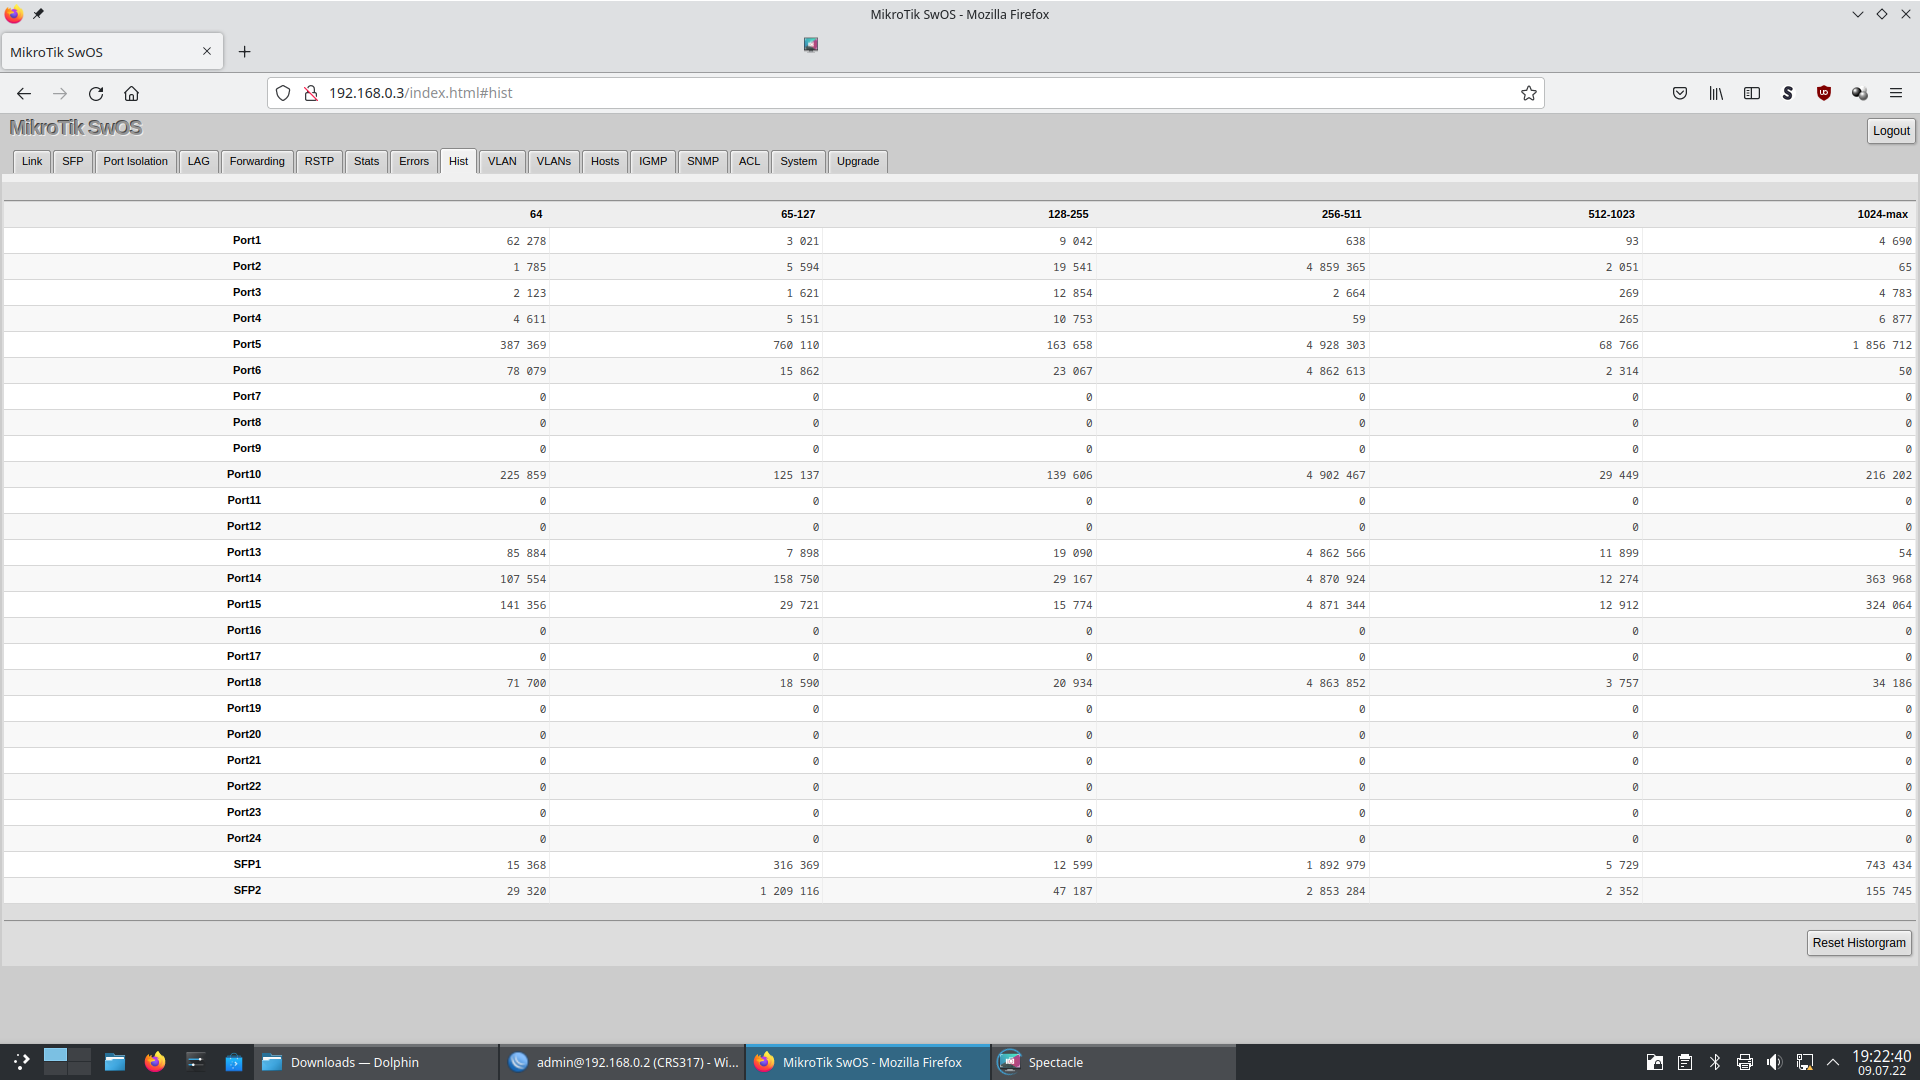This screenshot has width=1920, height=1080.
Task: Go back with the arrow icon
Action: (x=24, y=93)
